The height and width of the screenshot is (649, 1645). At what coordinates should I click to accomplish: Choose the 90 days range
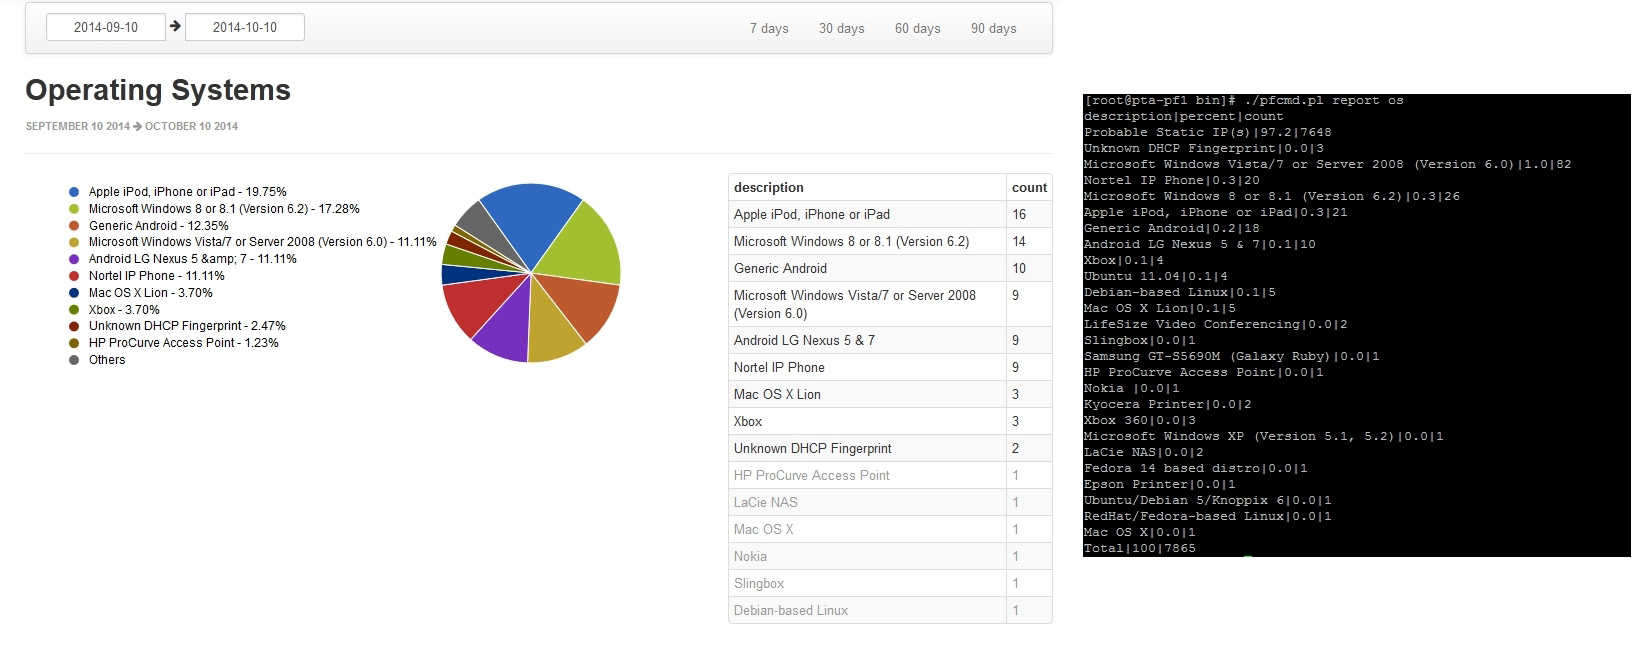[993, 28]
